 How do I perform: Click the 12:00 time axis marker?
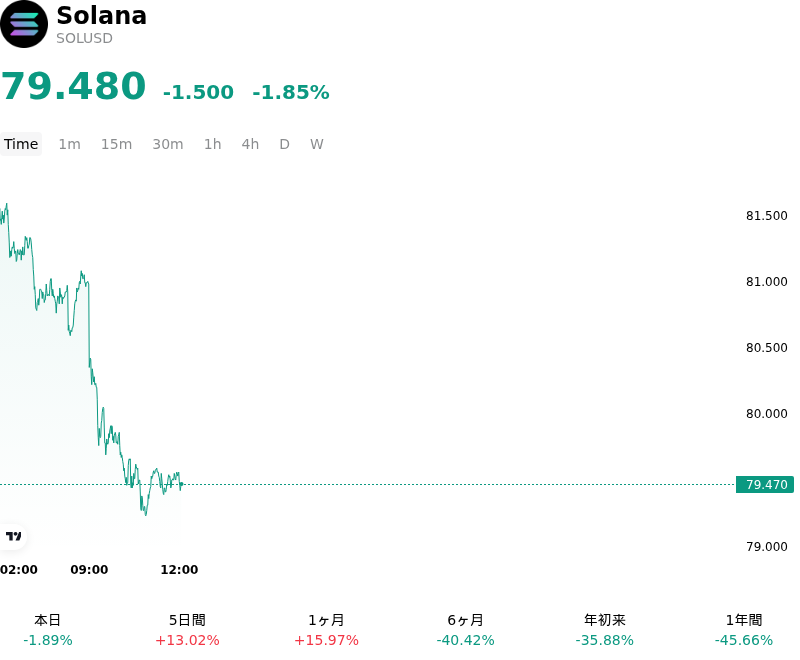[179, 570]
